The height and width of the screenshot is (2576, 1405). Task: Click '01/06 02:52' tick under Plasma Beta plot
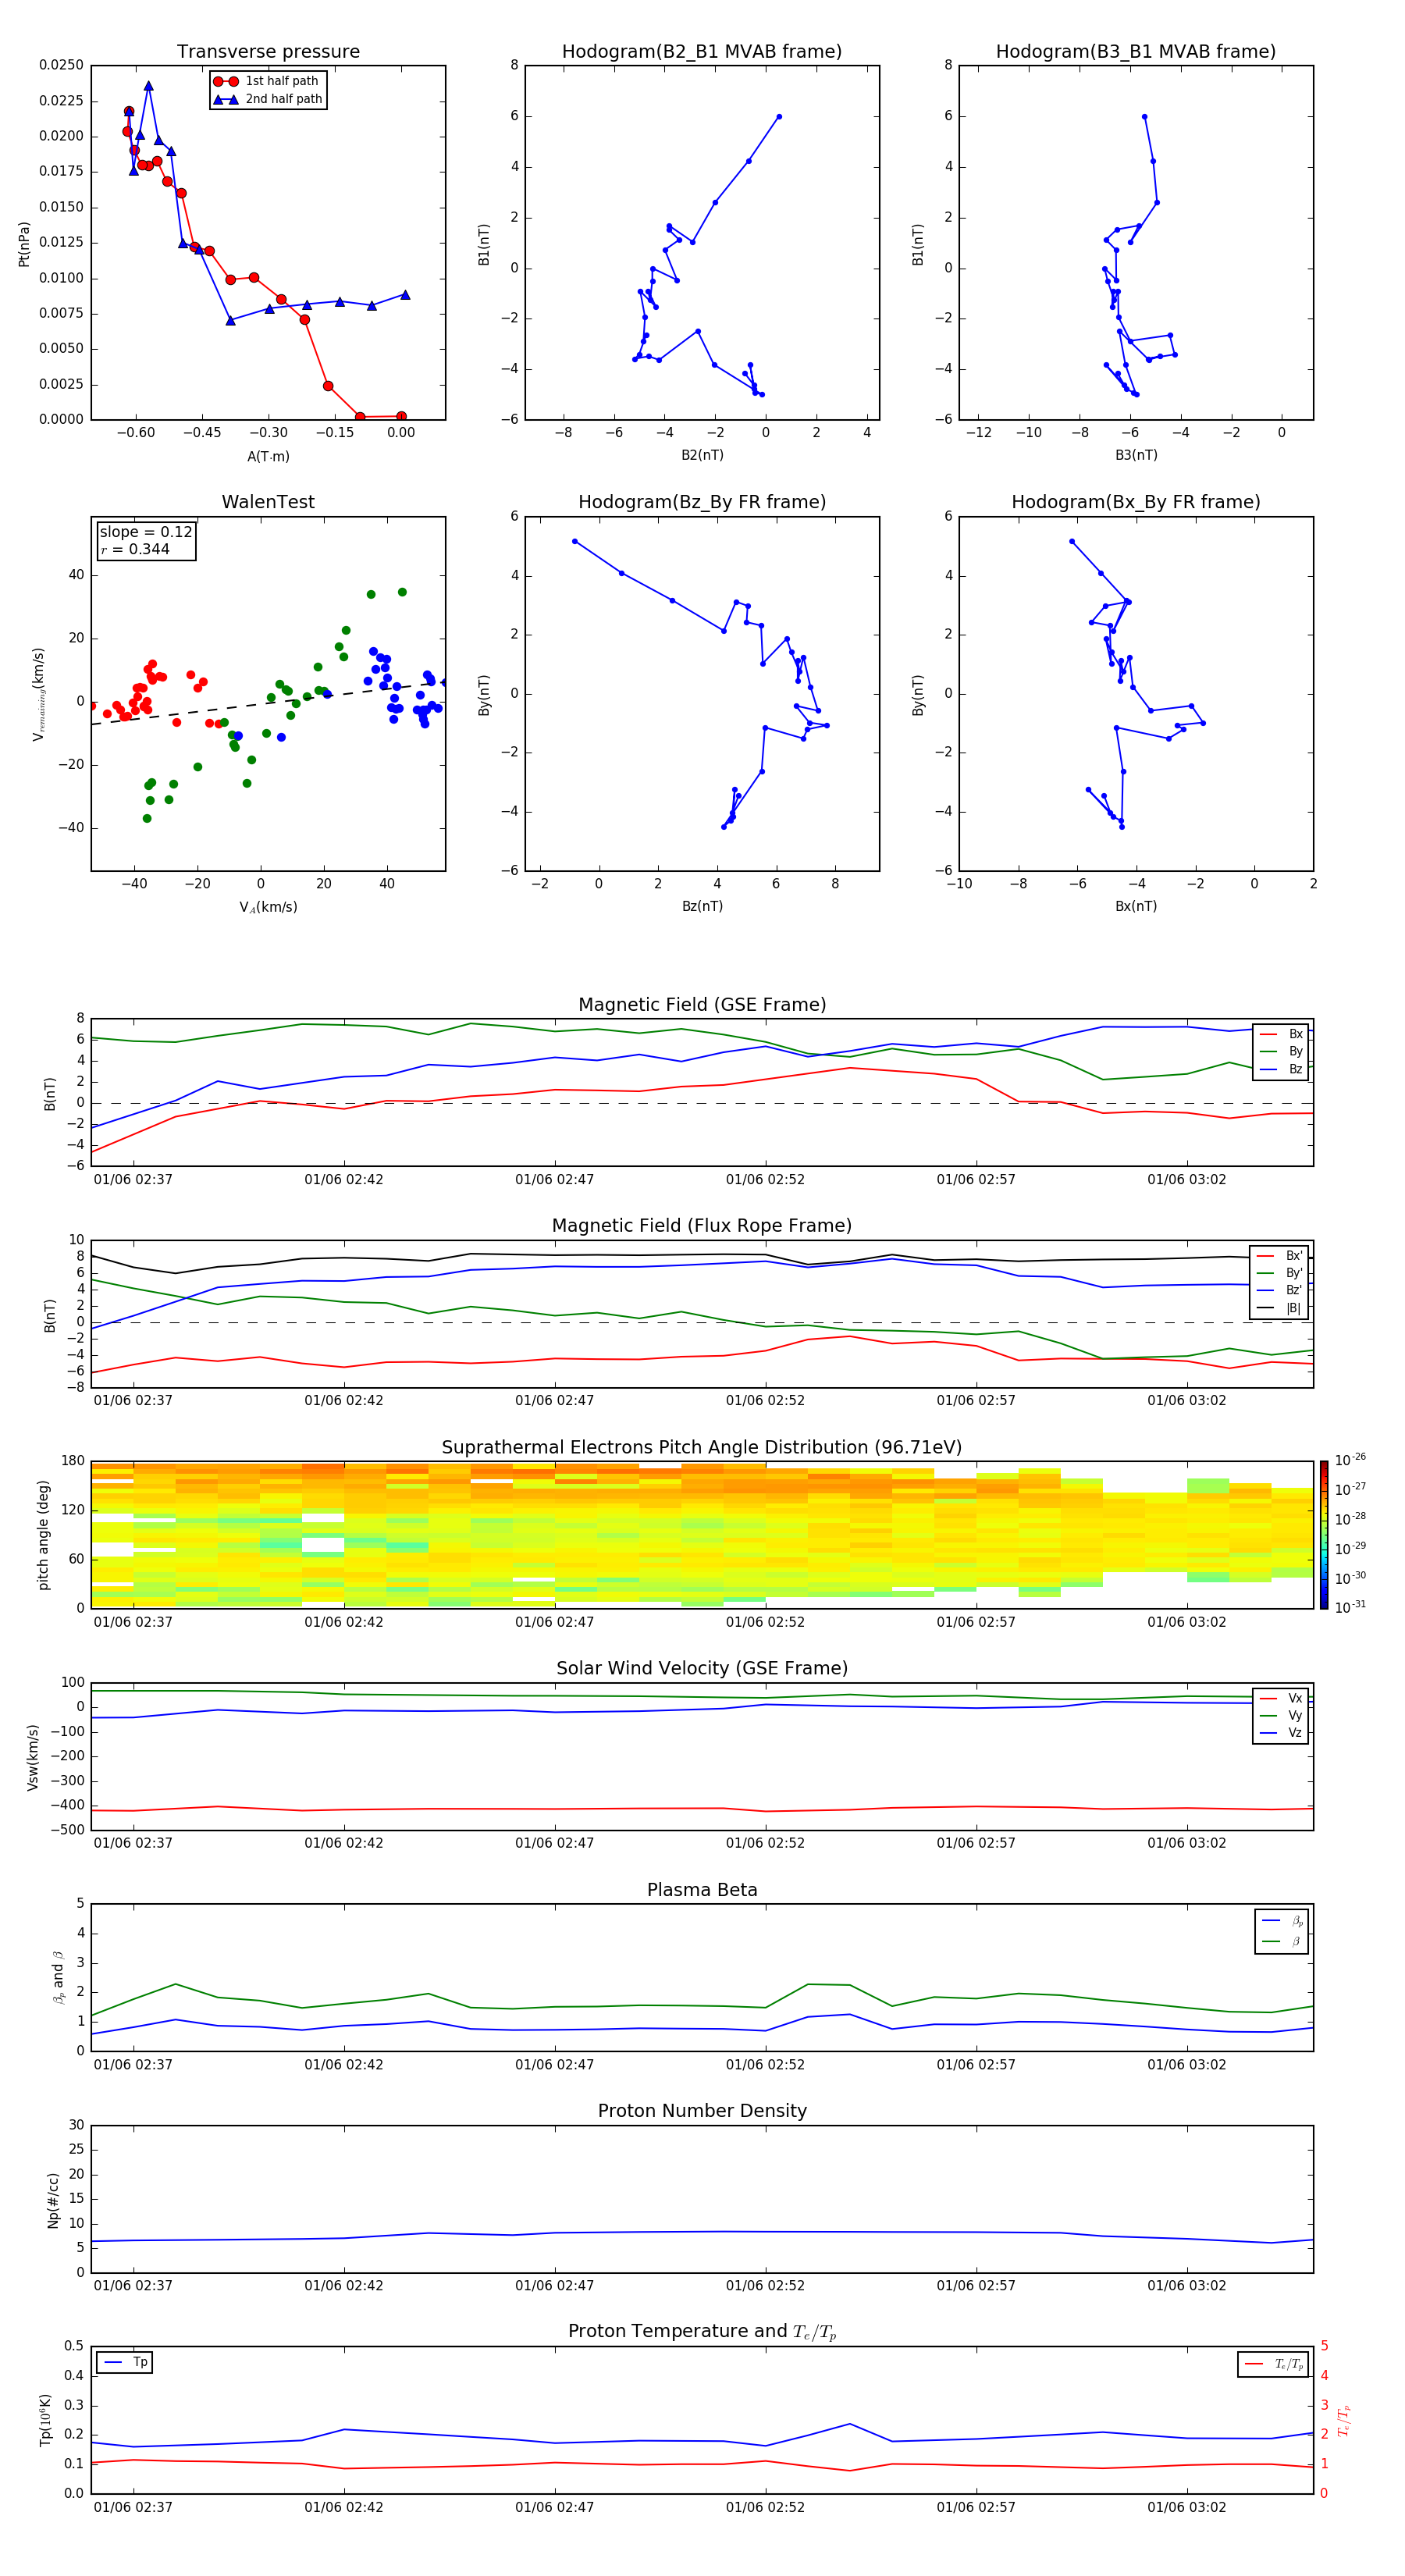tap(765, 2065)
